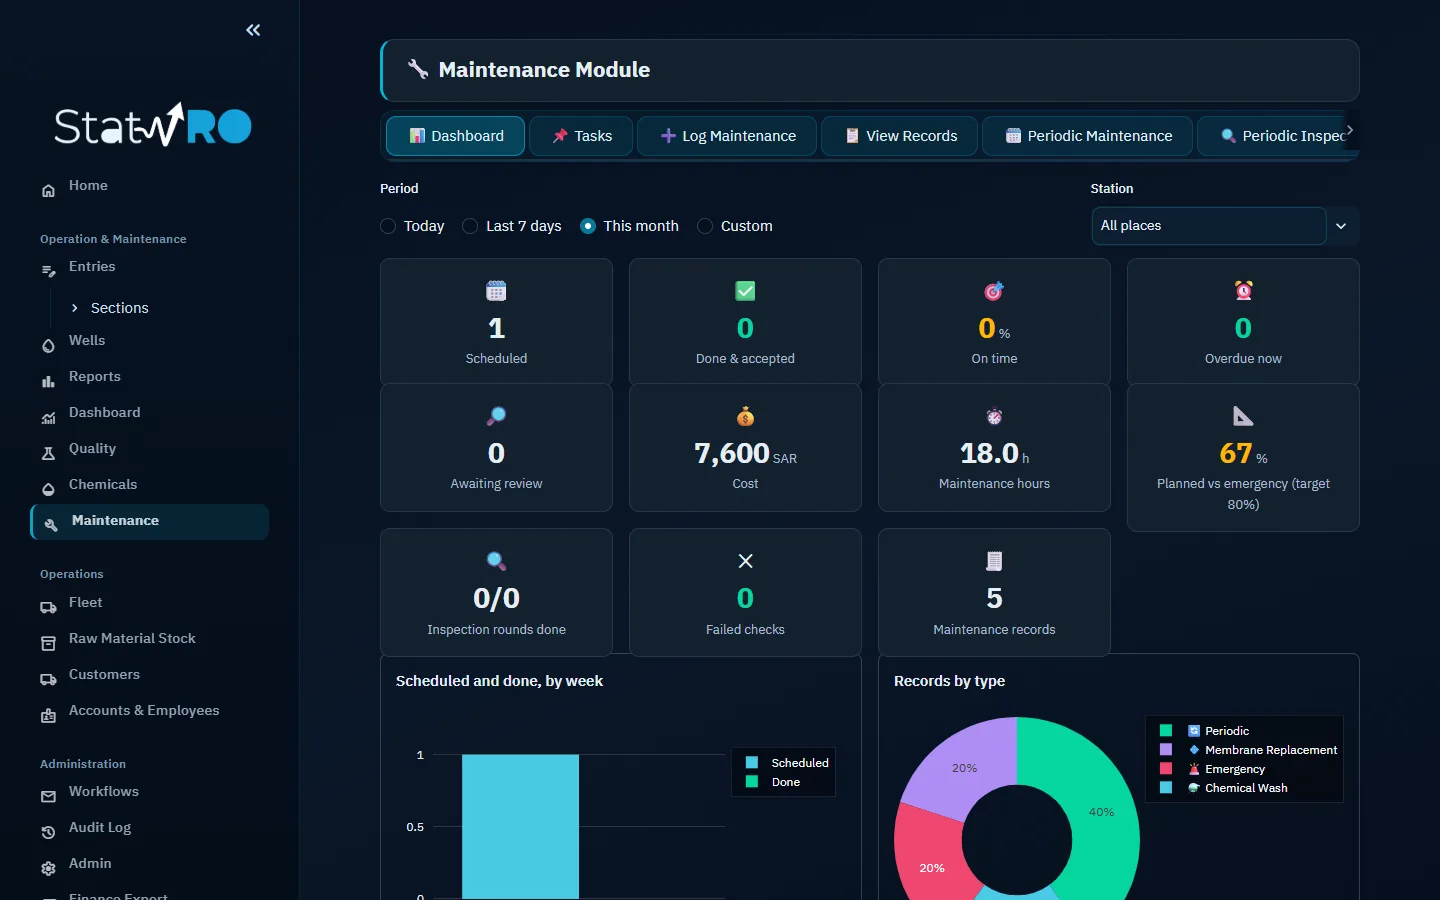
Task: Click the StatwRO logo
Action: 153,125
